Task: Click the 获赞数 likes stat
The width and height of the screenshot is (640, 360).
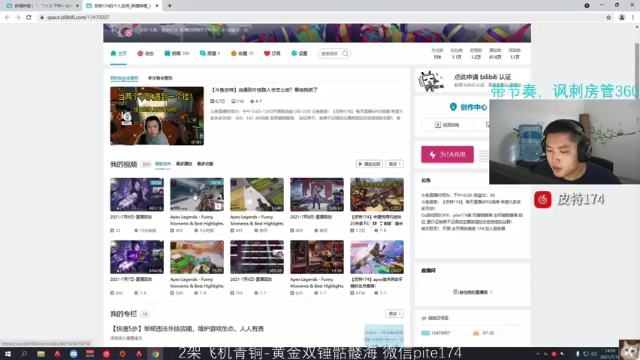Action: coord(476,53)
